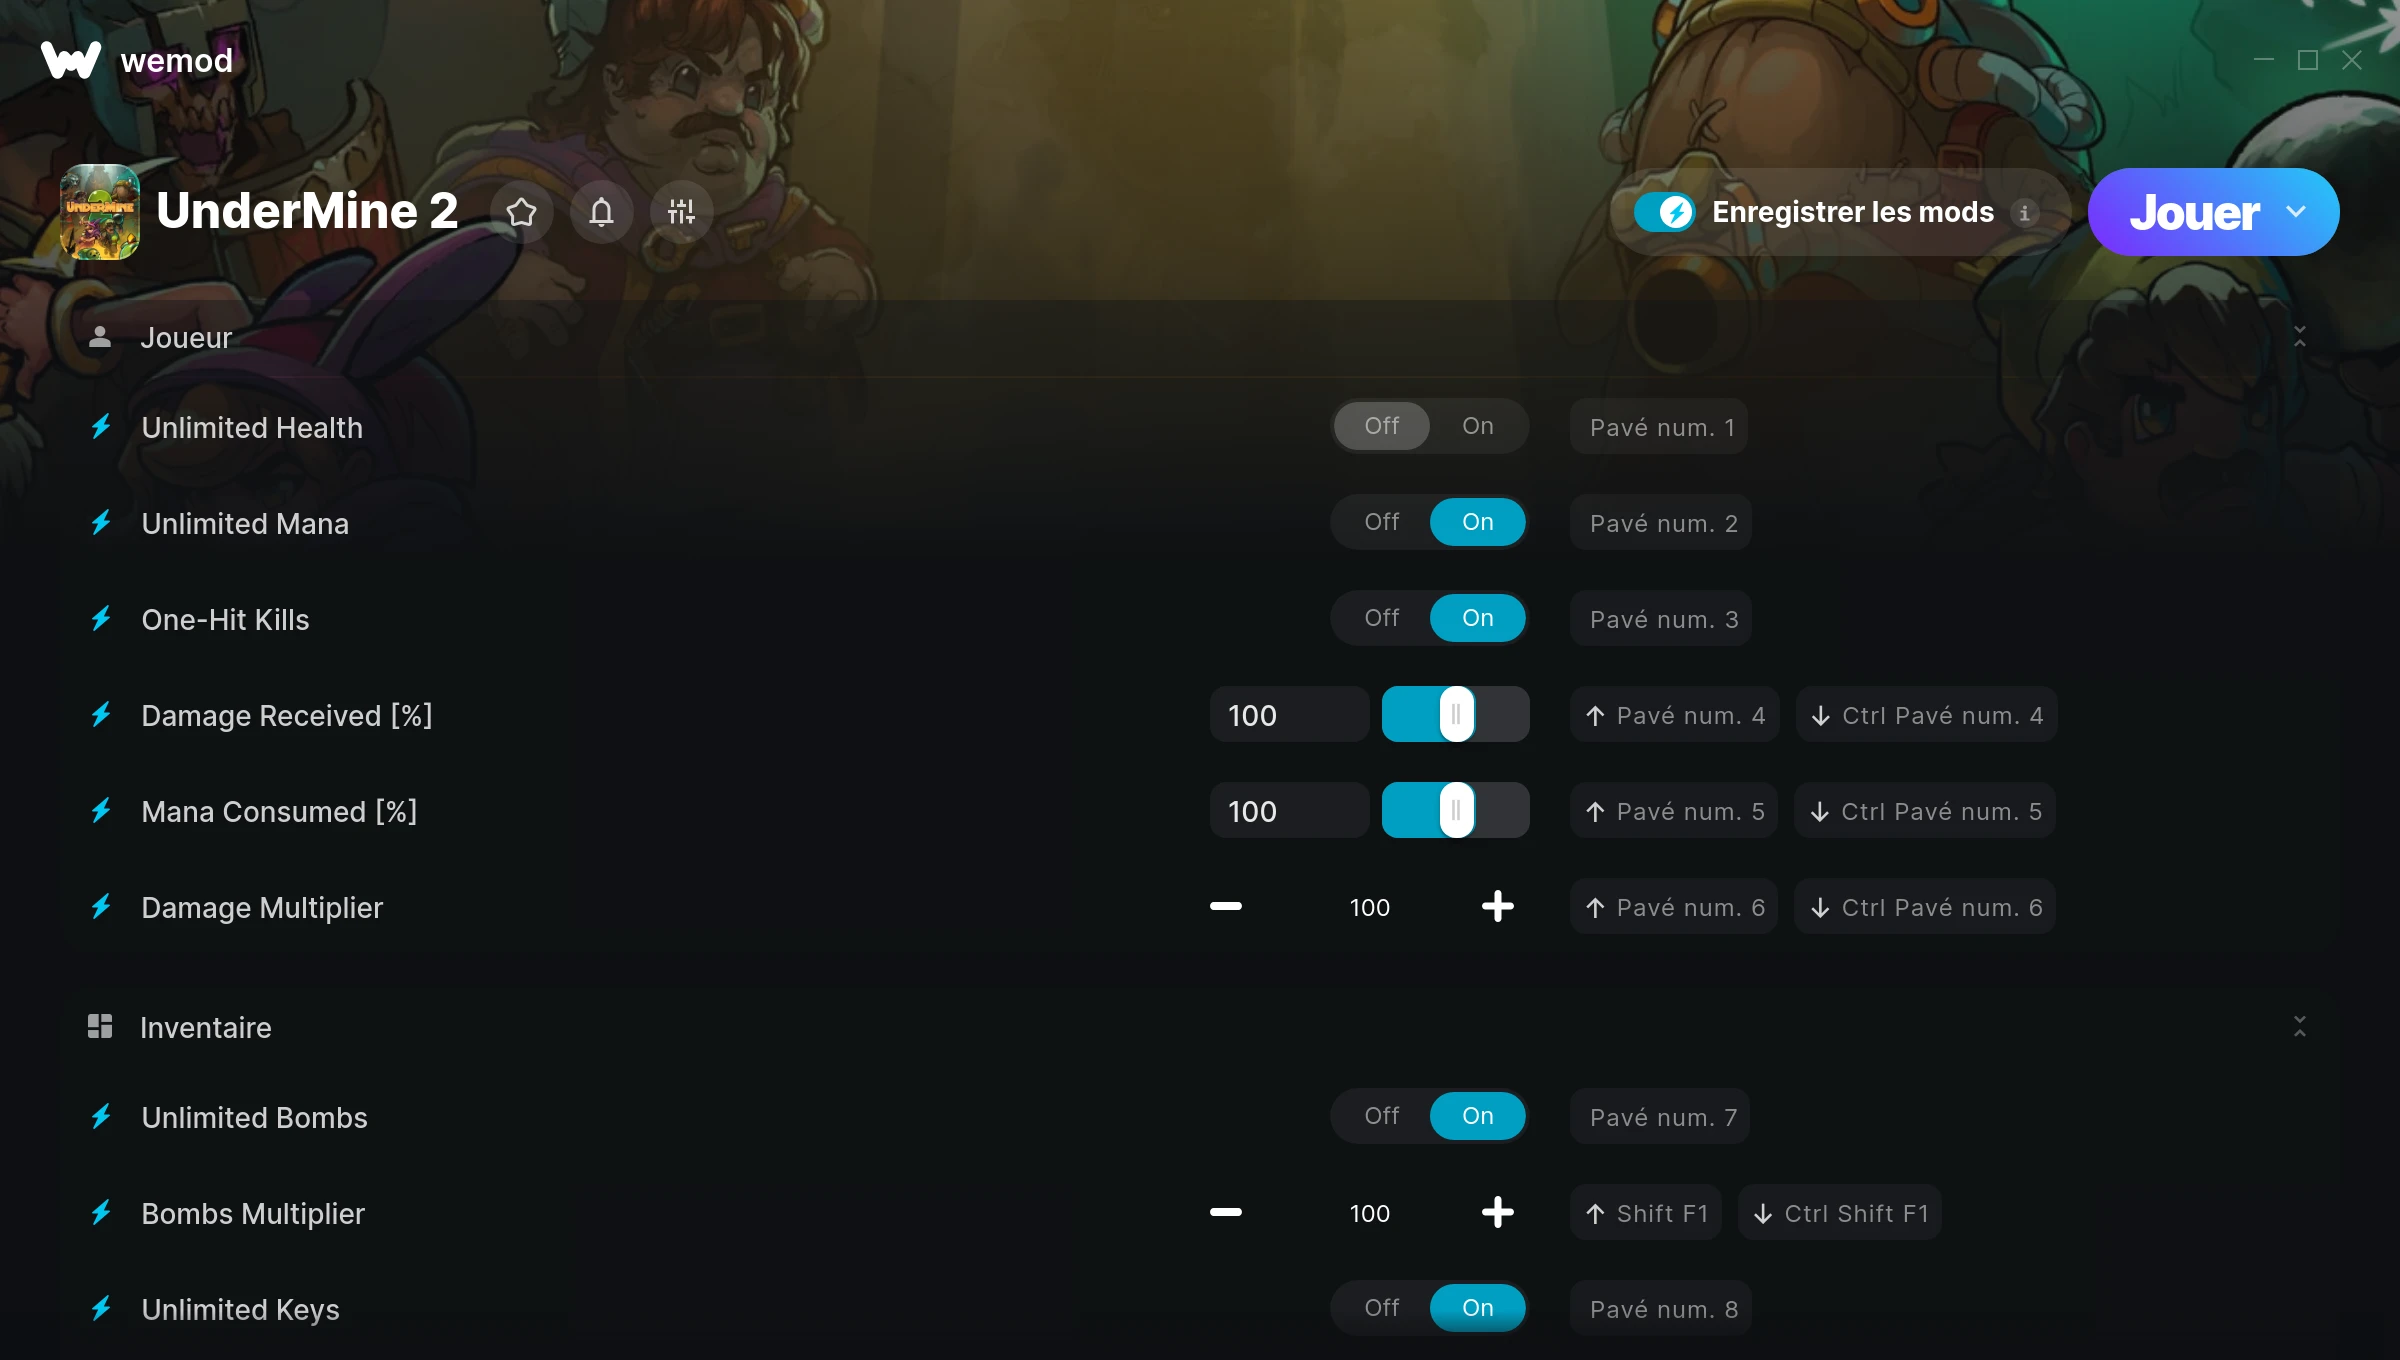Click the info icon next to Enregistrer les mods

click(x=2024, y=213)
